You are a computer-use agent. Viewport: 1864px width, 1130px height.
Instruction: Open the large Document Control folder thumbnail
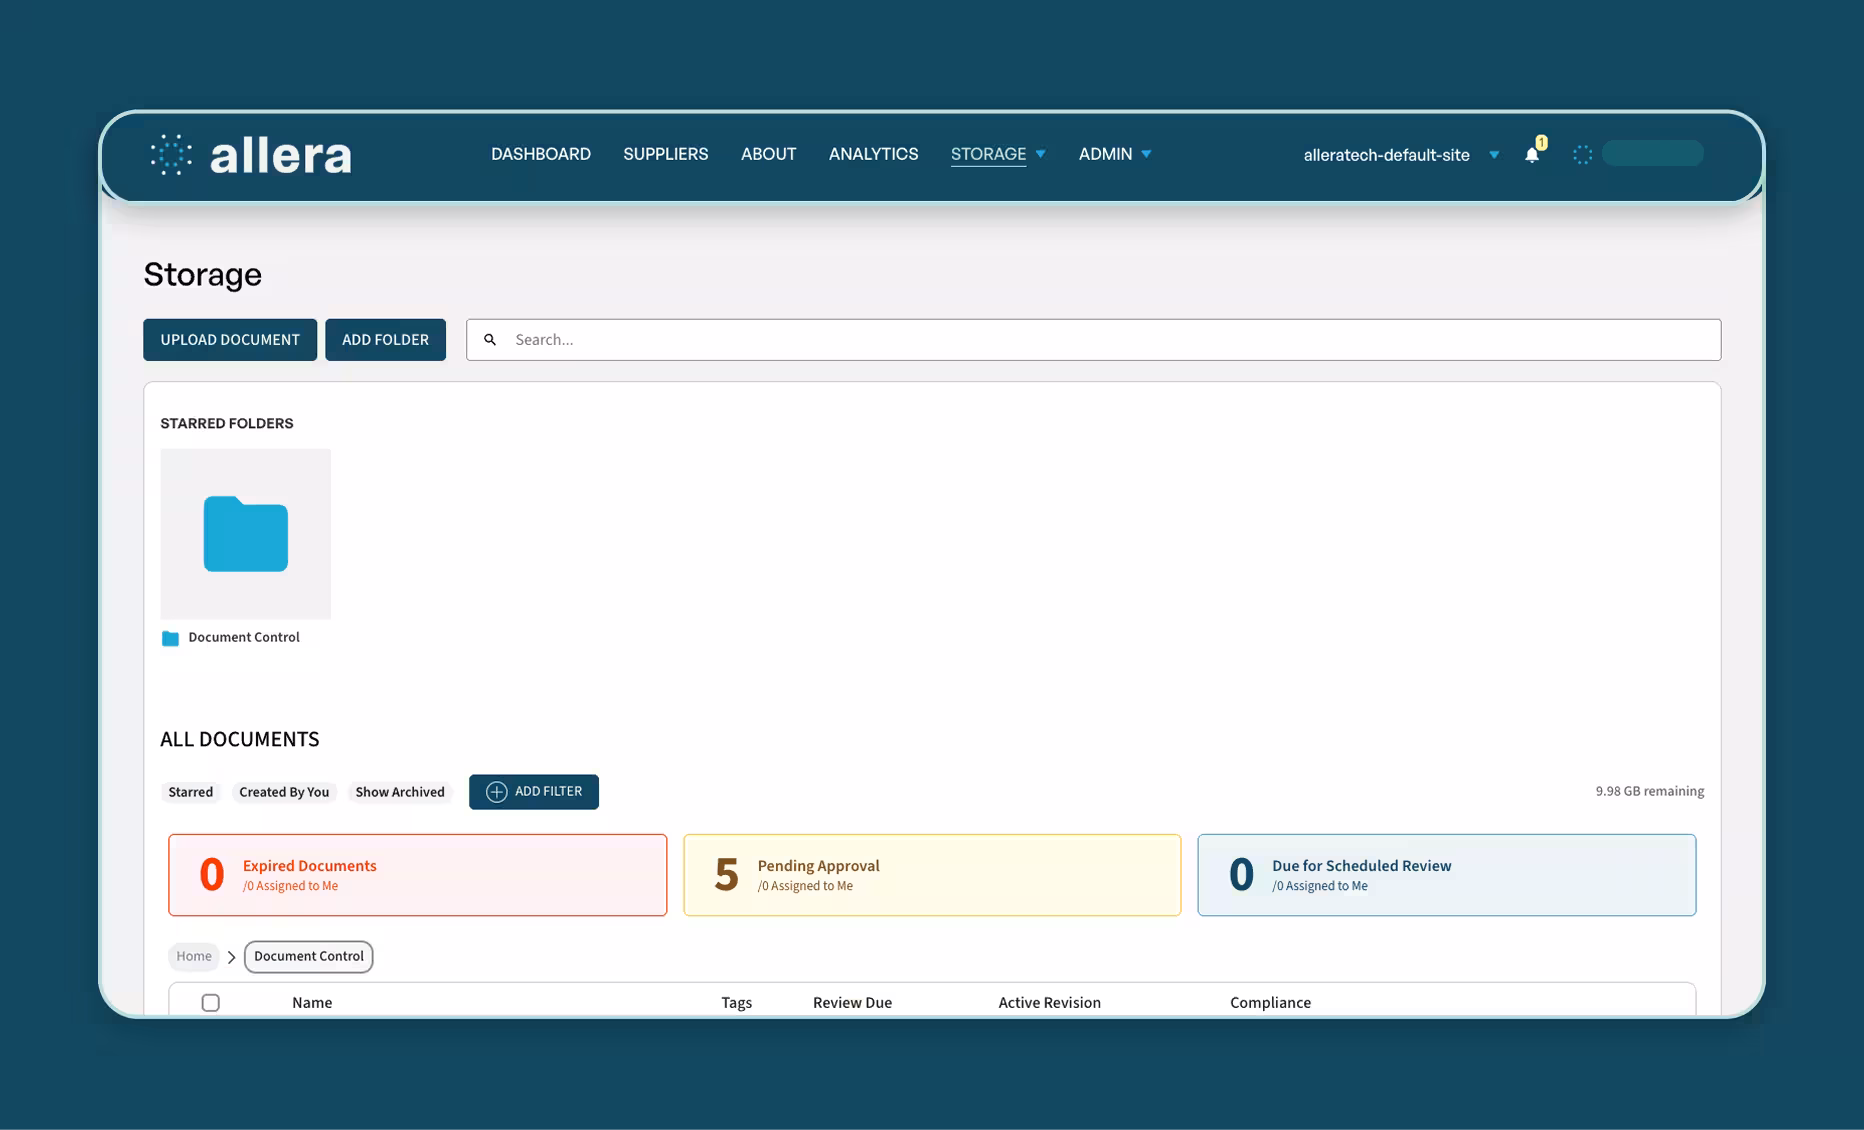[246, 534]
